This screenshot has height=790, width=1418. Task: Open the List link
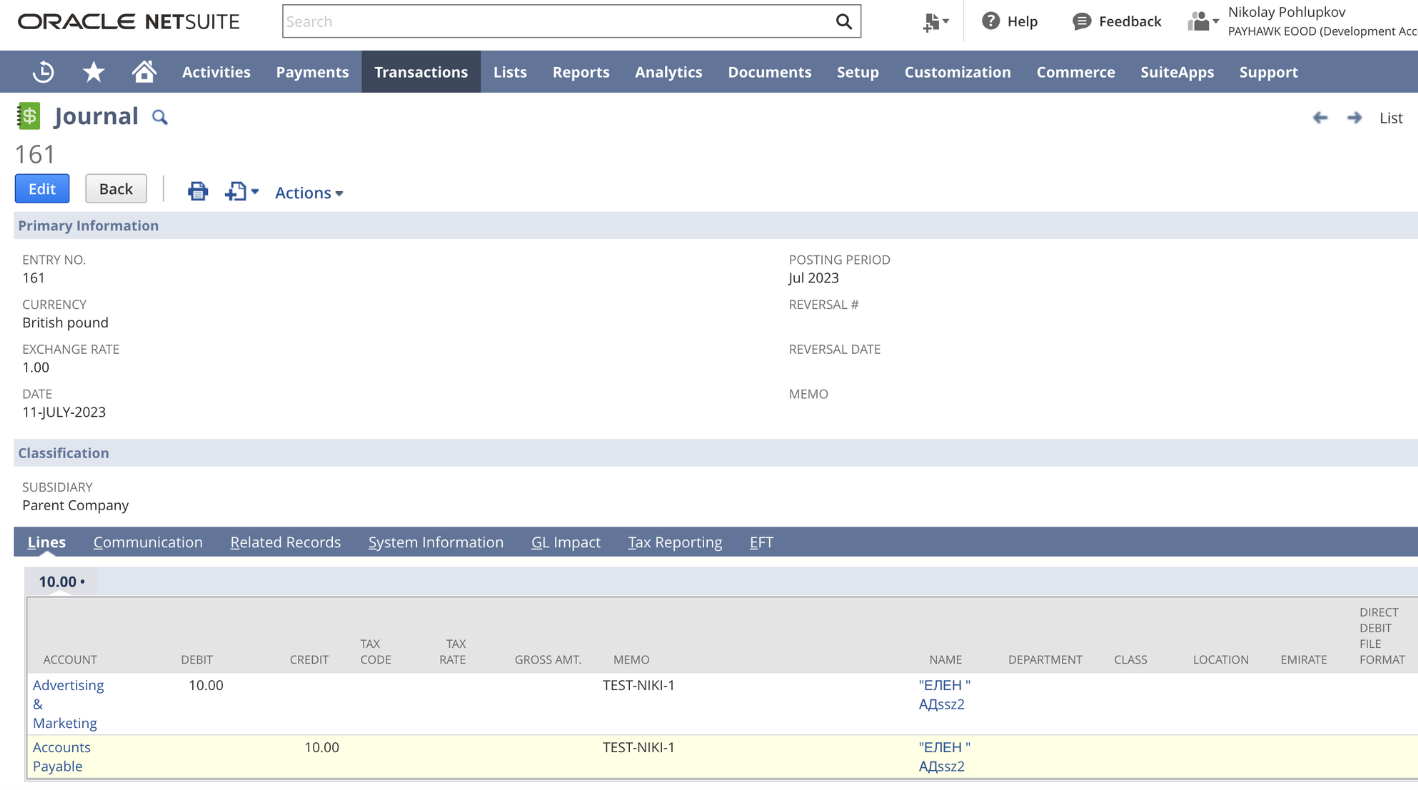point(1391,118)
